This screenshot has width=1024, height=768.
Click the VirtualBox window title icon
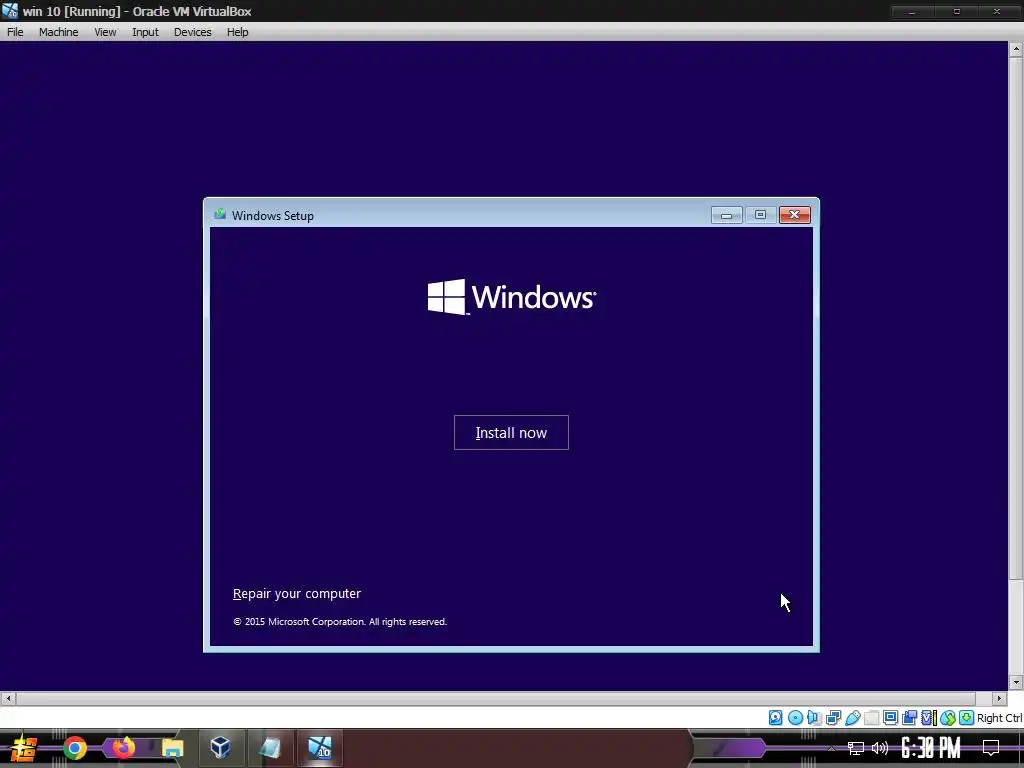tap(10, 11)
